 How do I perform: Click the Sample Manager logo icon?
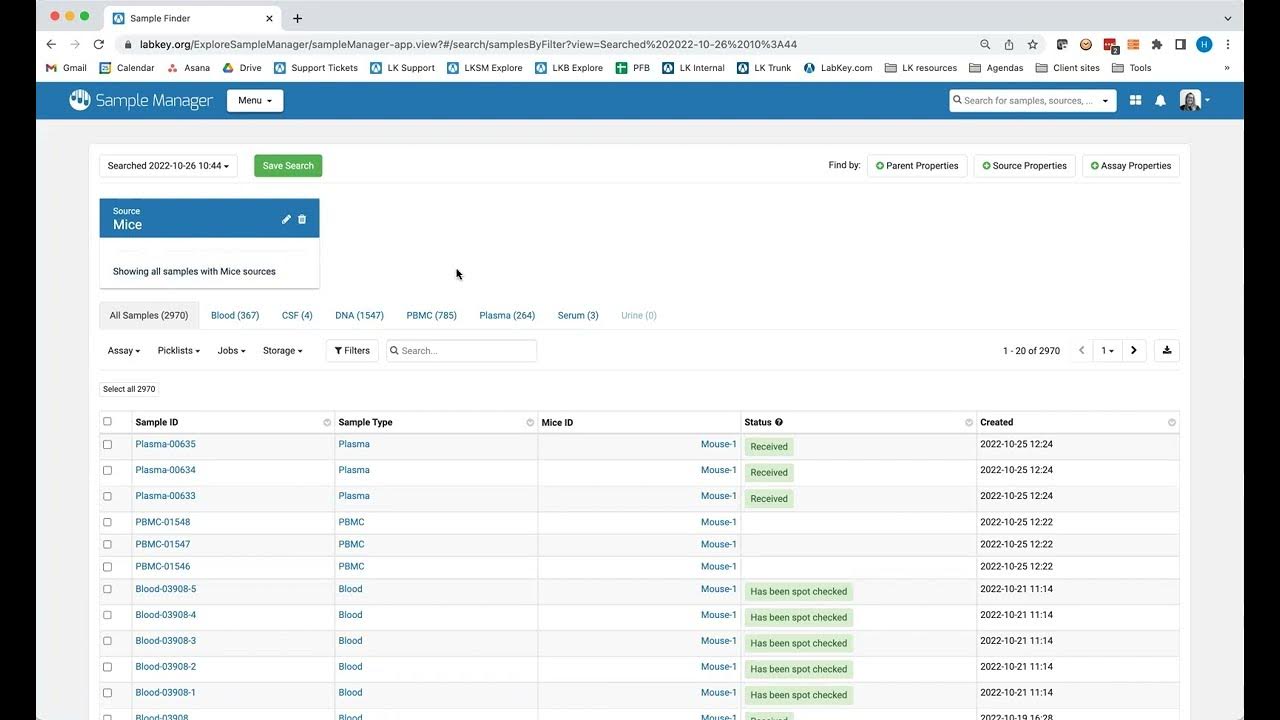tap(80, 100)
